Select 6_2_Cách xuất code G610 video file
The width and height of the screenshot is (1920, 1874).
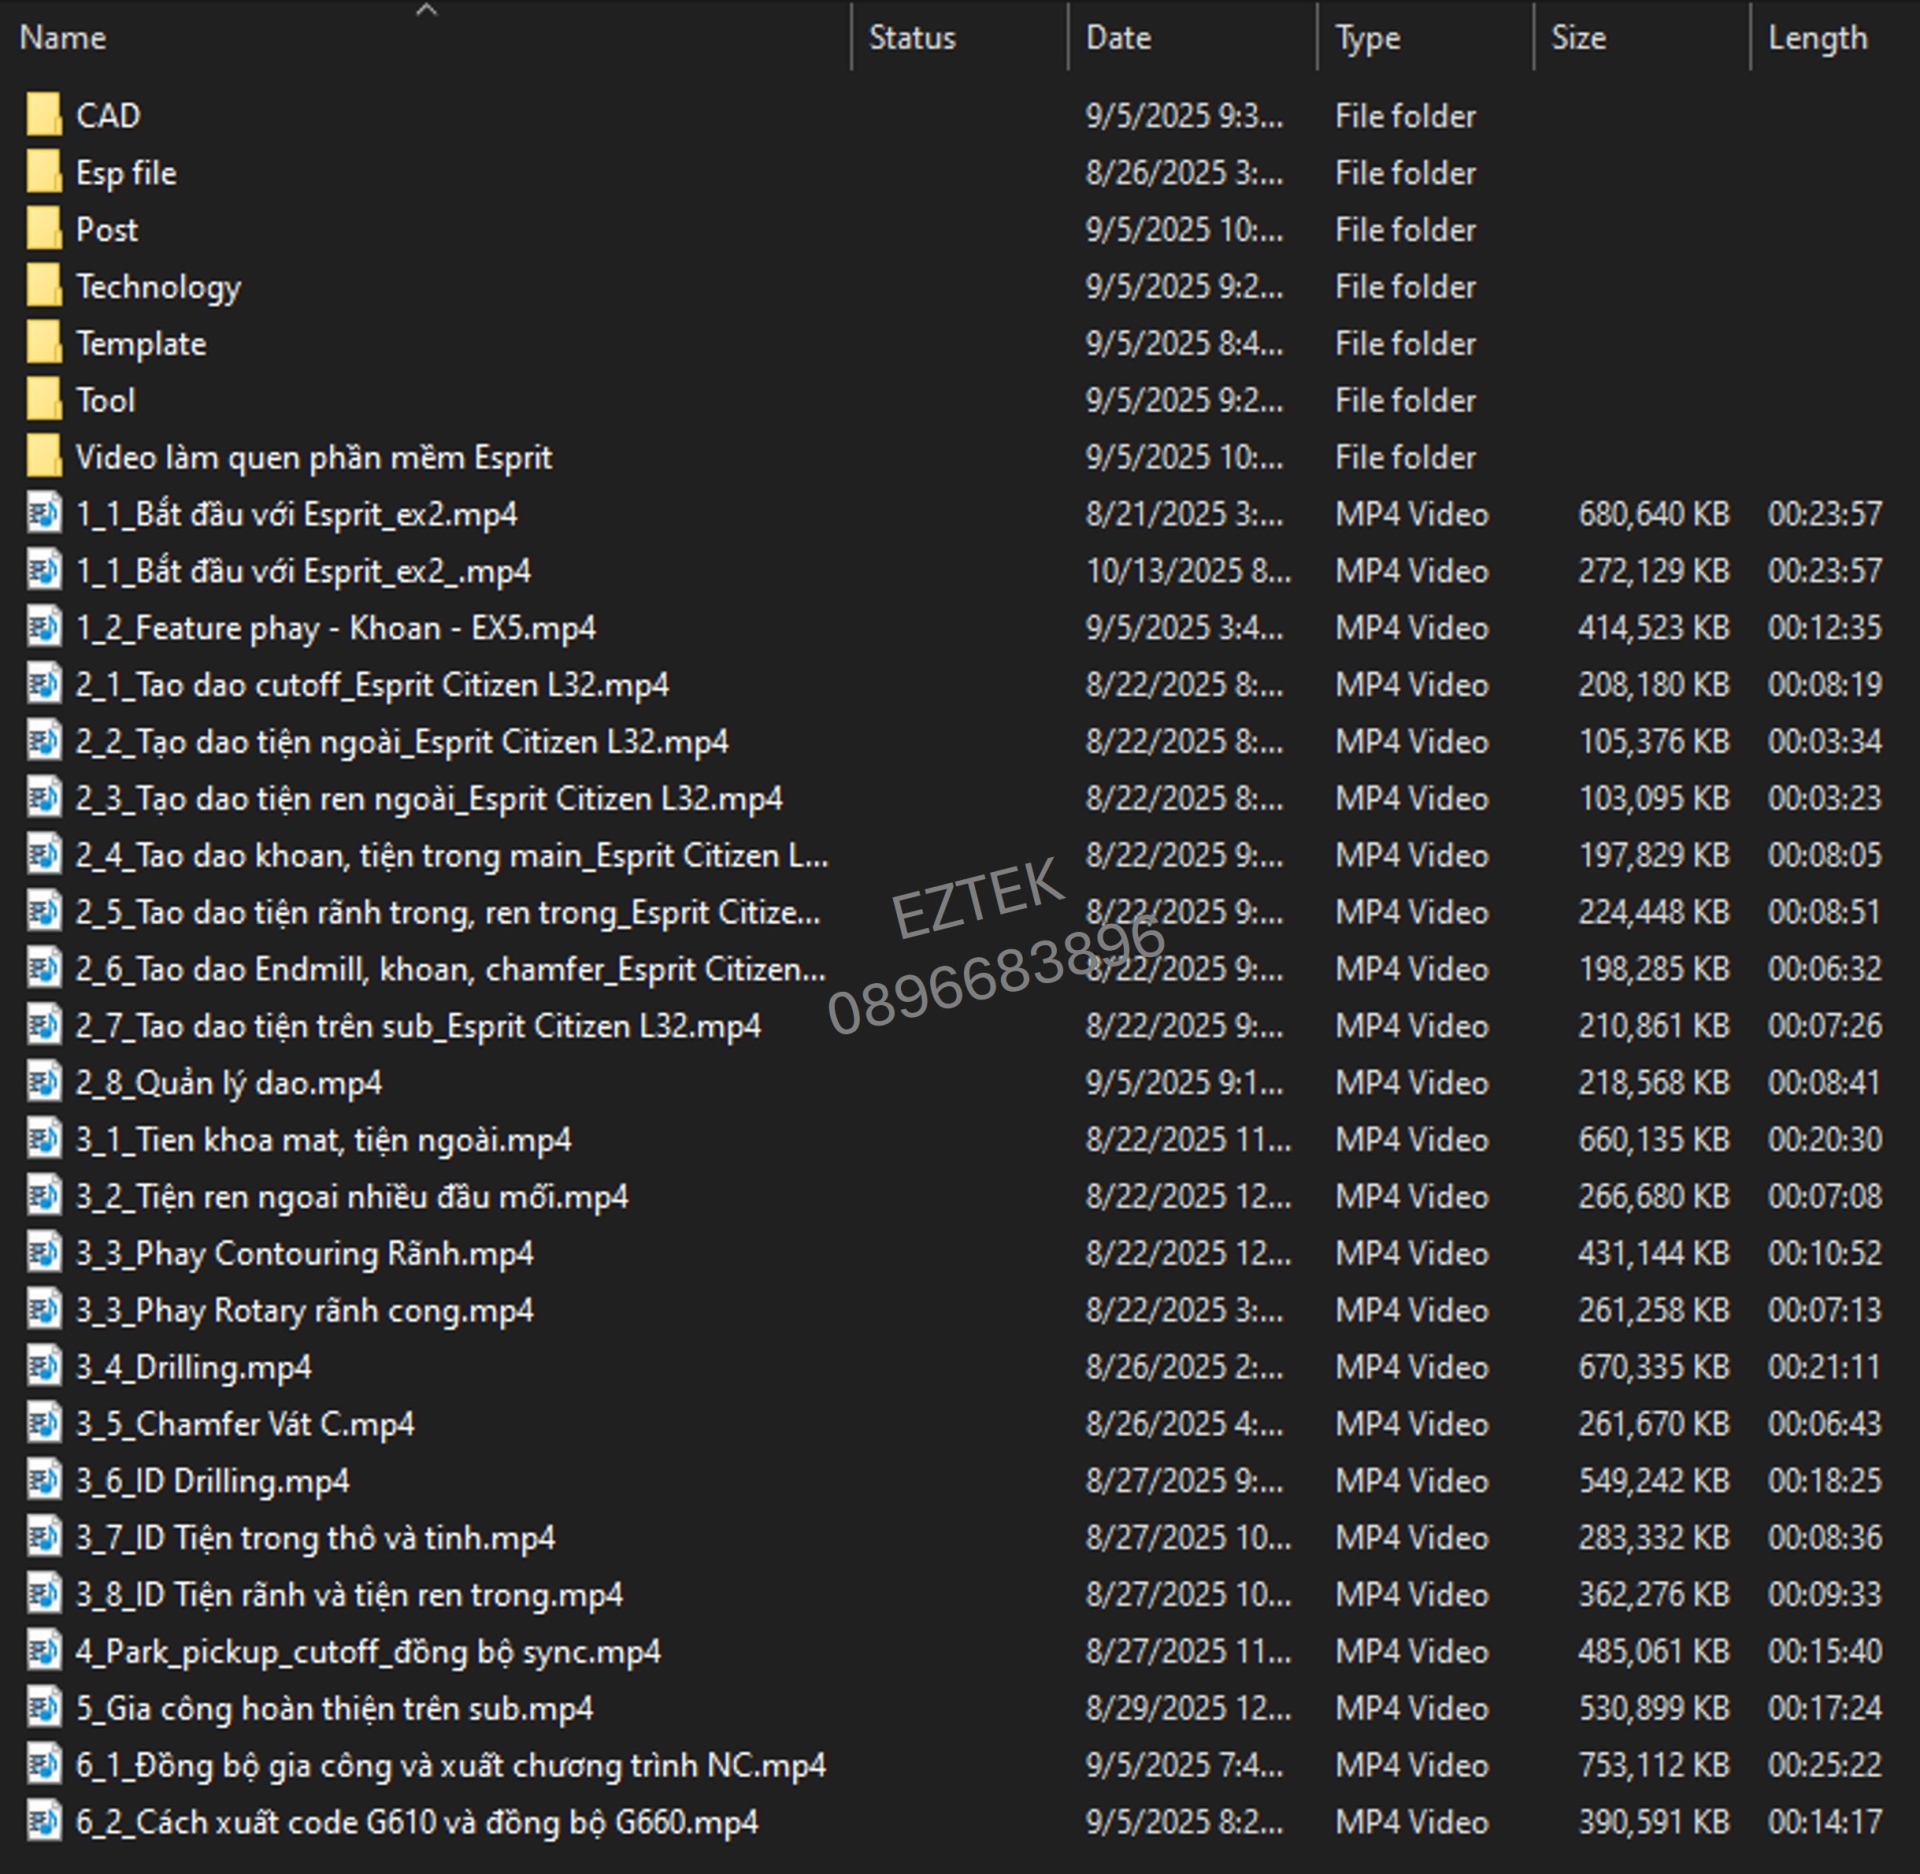pos(416,1822)
